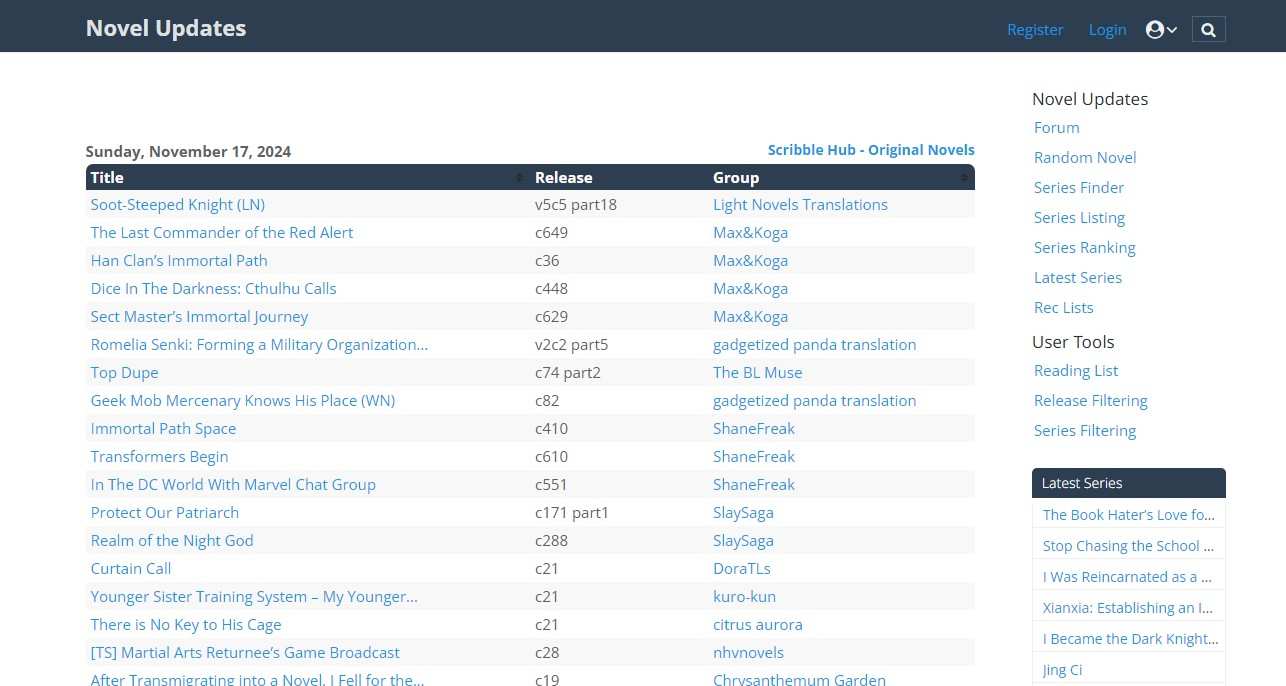
Task: Open Reading List under User Tools
Action: pos(1076,371)
